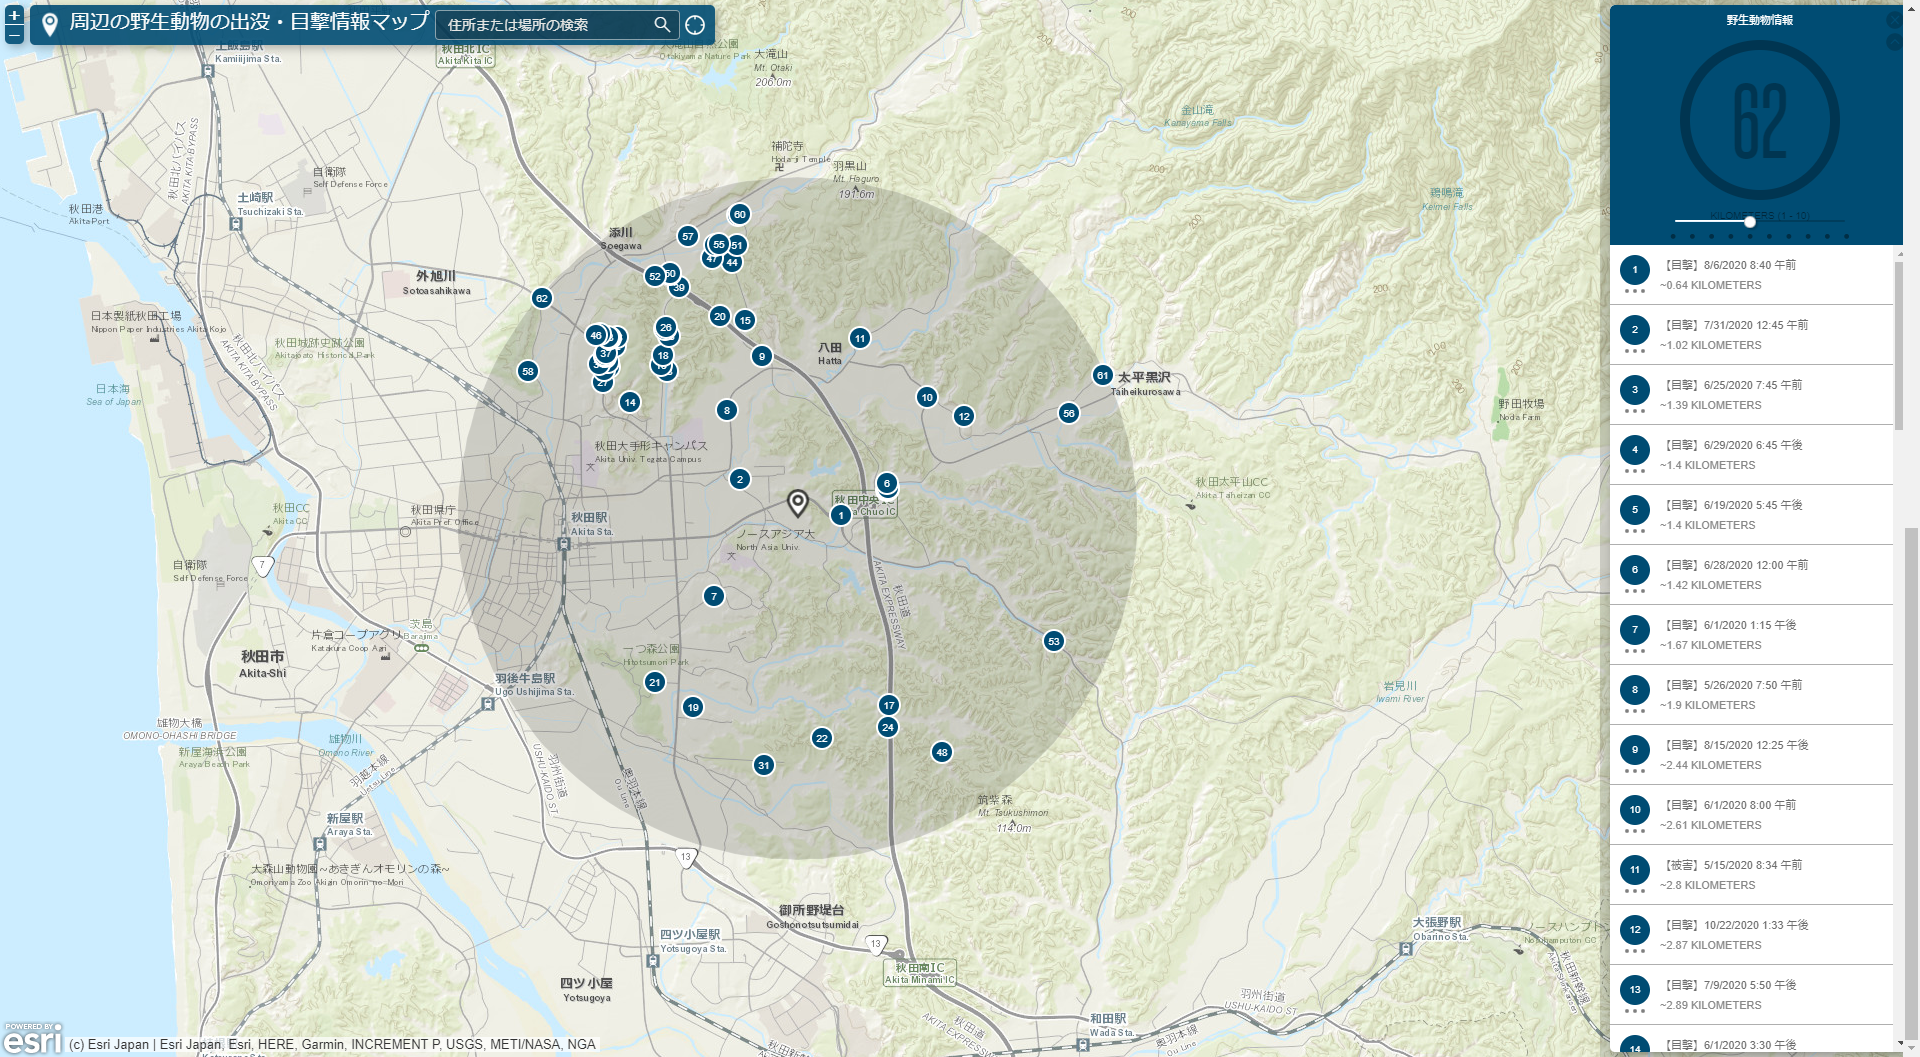Zoom in on the map
1920x1057 pixels.
pyautogui.click(x=14, y=16)
